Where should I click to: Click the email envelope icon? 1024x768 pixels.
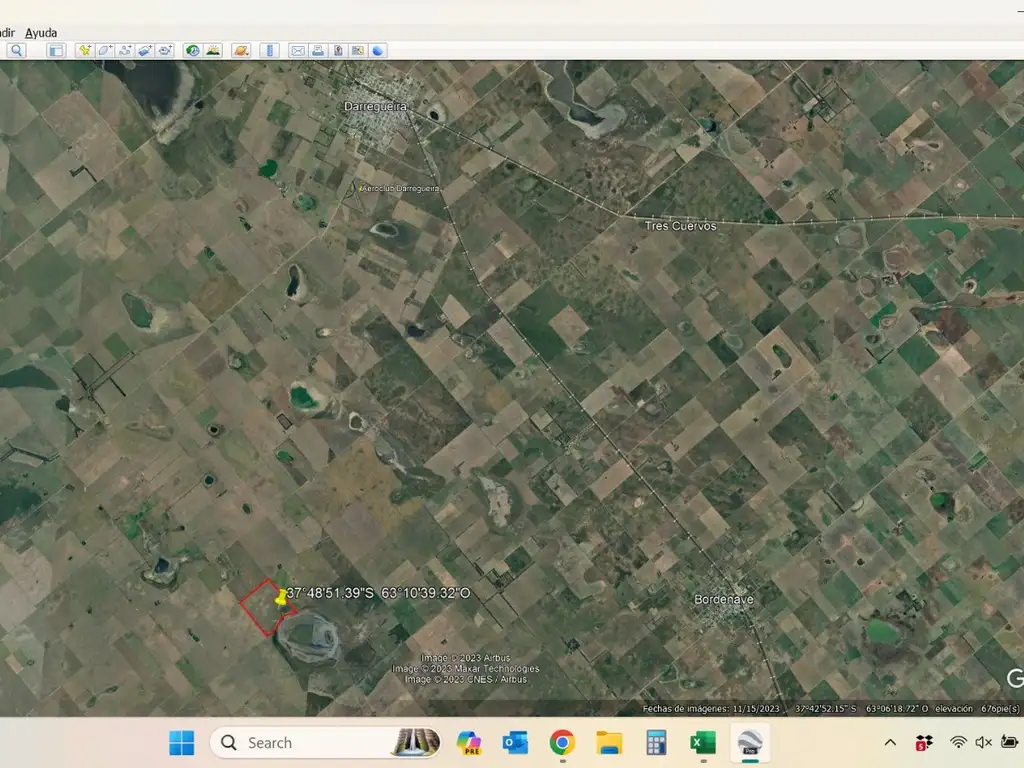click(298, 50)
